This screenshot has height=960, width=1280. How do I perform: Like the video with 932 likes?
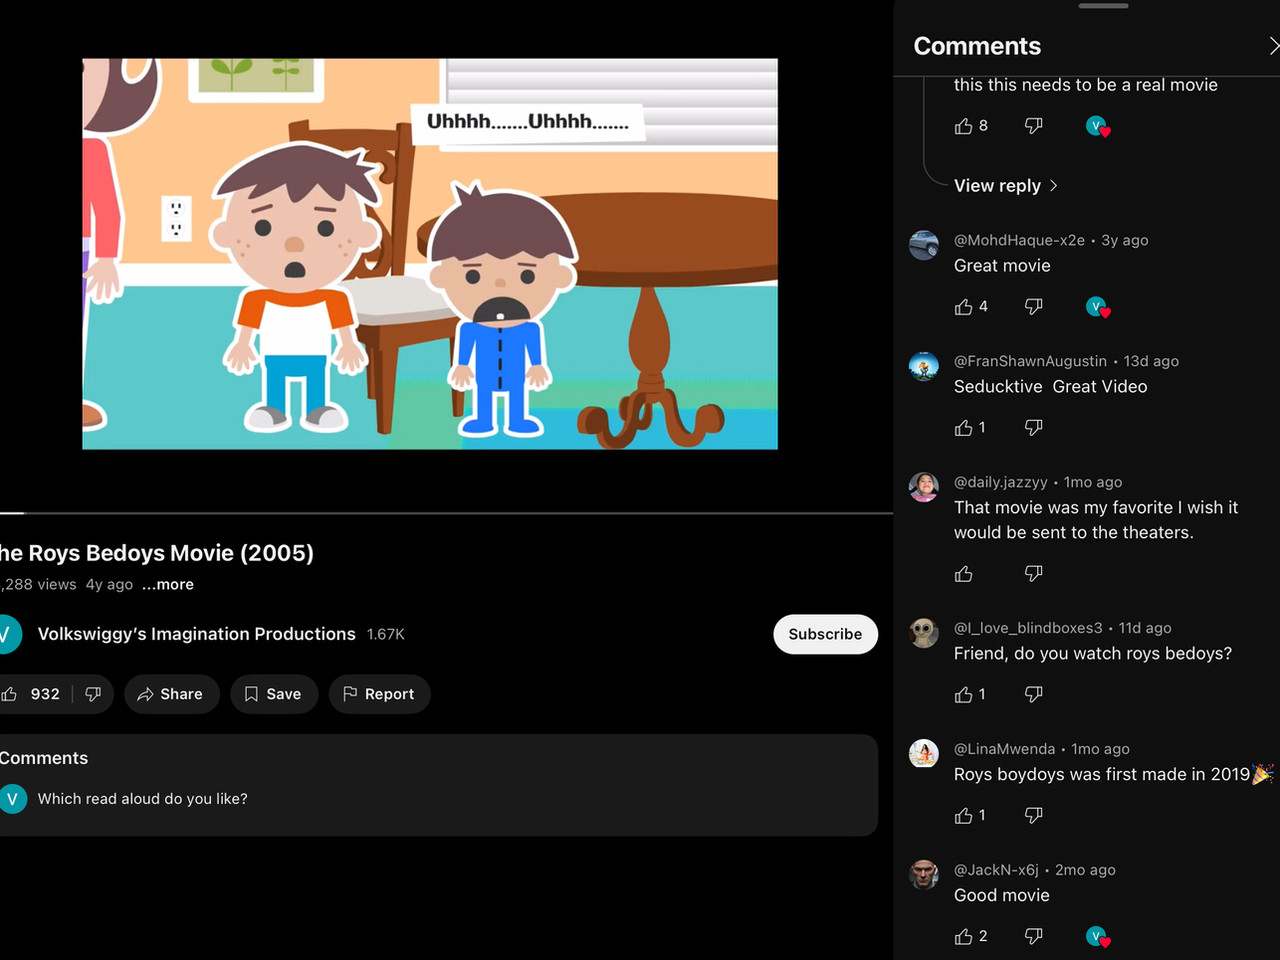coord(30,694)
